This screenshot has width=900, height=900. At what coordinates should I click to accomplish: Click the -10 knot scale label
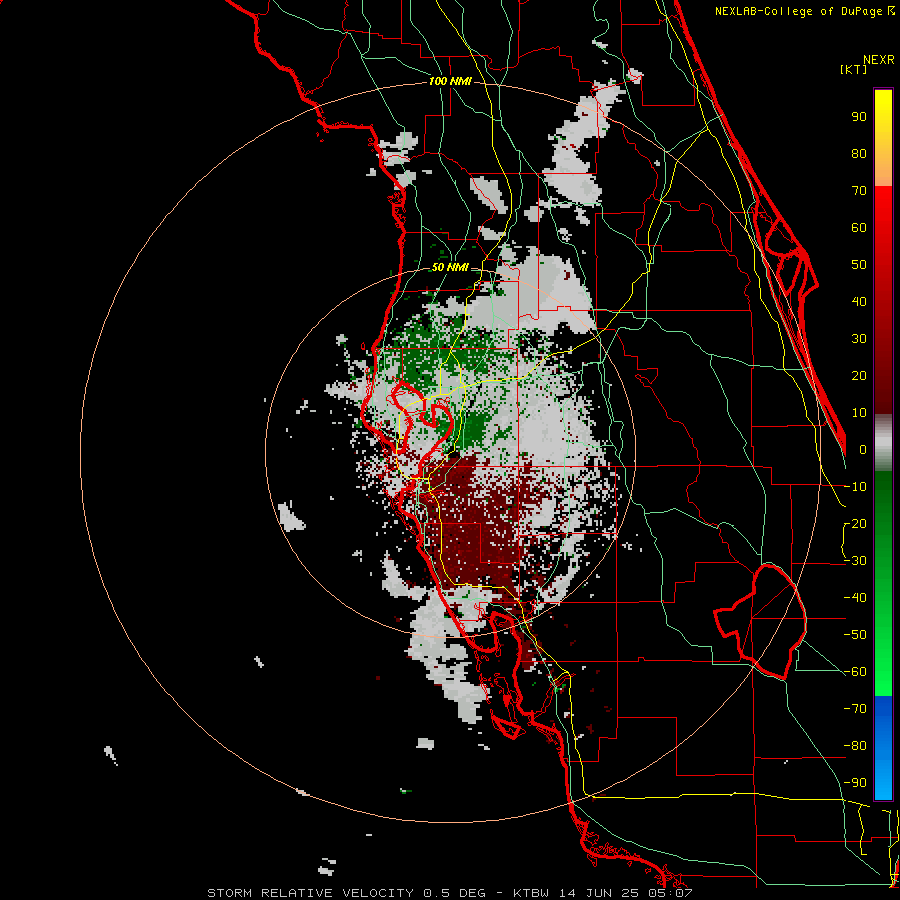click(x=856, y=486)
